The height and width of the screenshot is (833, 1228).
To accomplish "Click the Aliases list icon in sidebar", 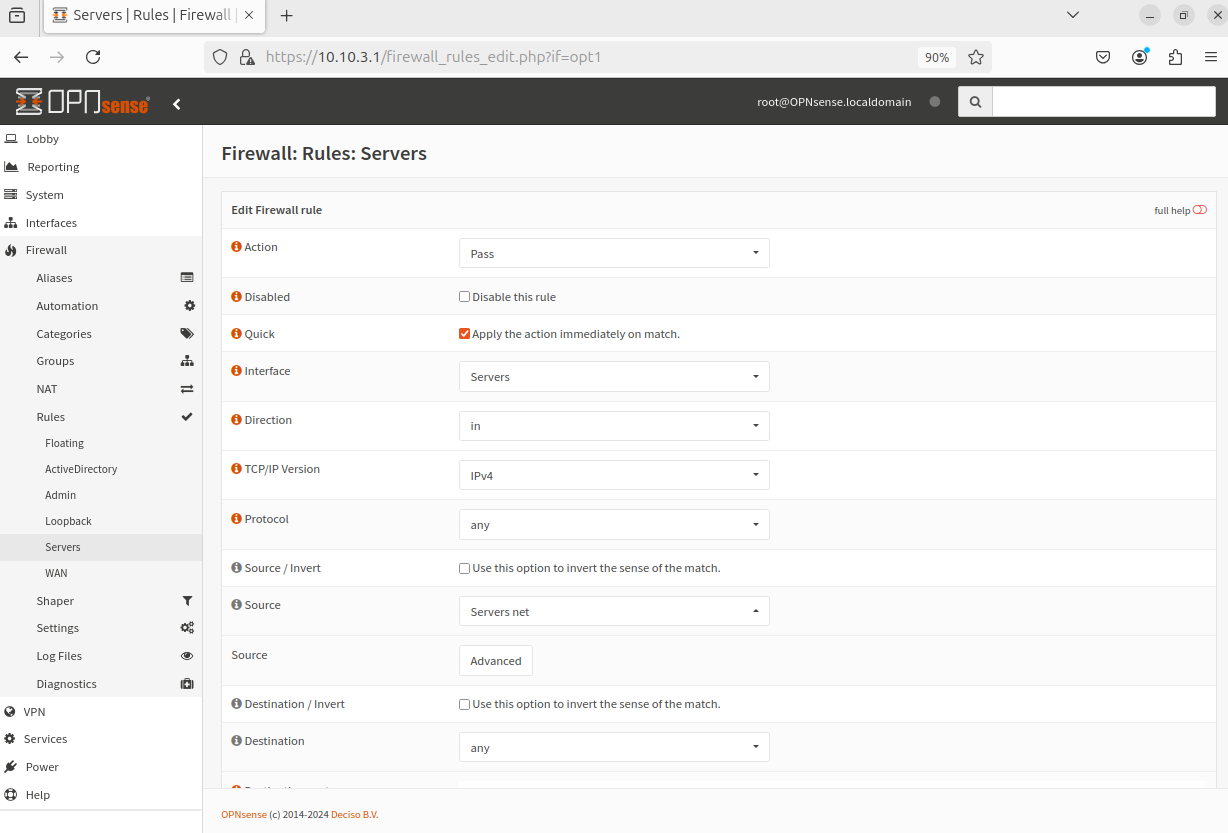I will (x=187, y=278).
